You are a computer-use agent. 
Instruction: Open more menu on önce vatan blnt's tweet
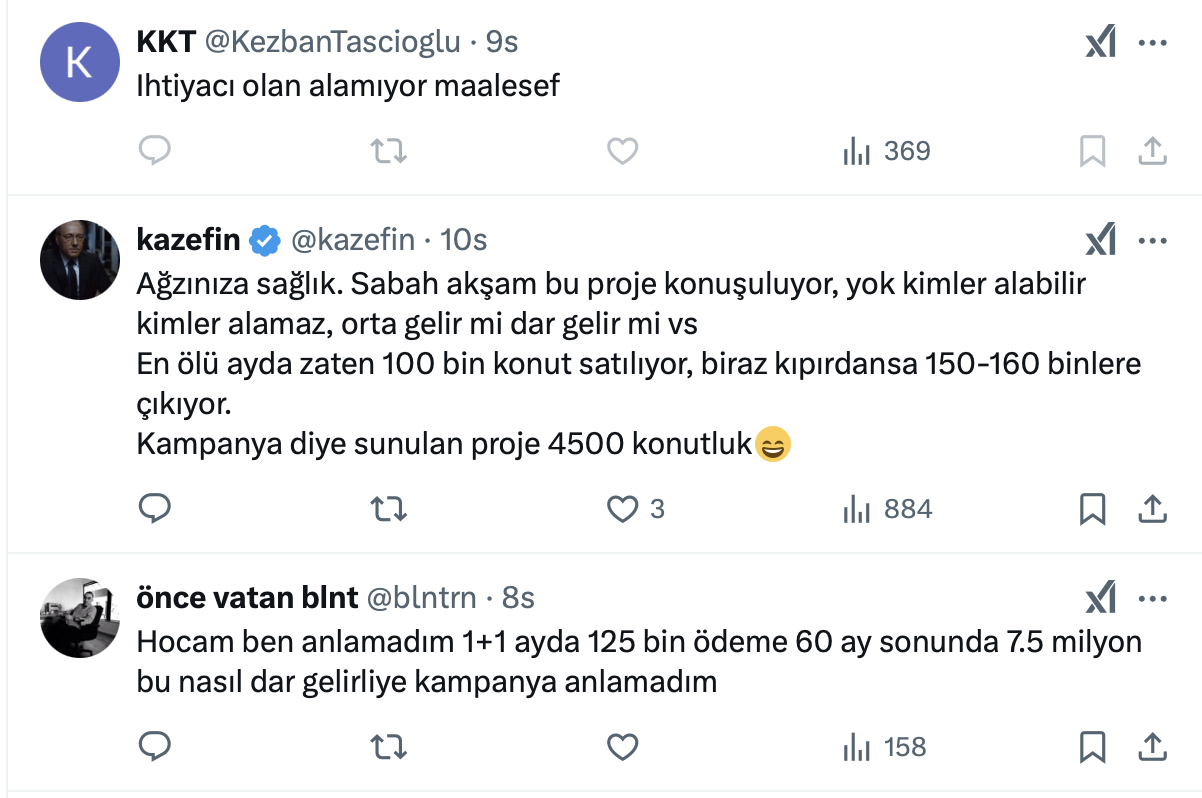tap(1153, 599)
